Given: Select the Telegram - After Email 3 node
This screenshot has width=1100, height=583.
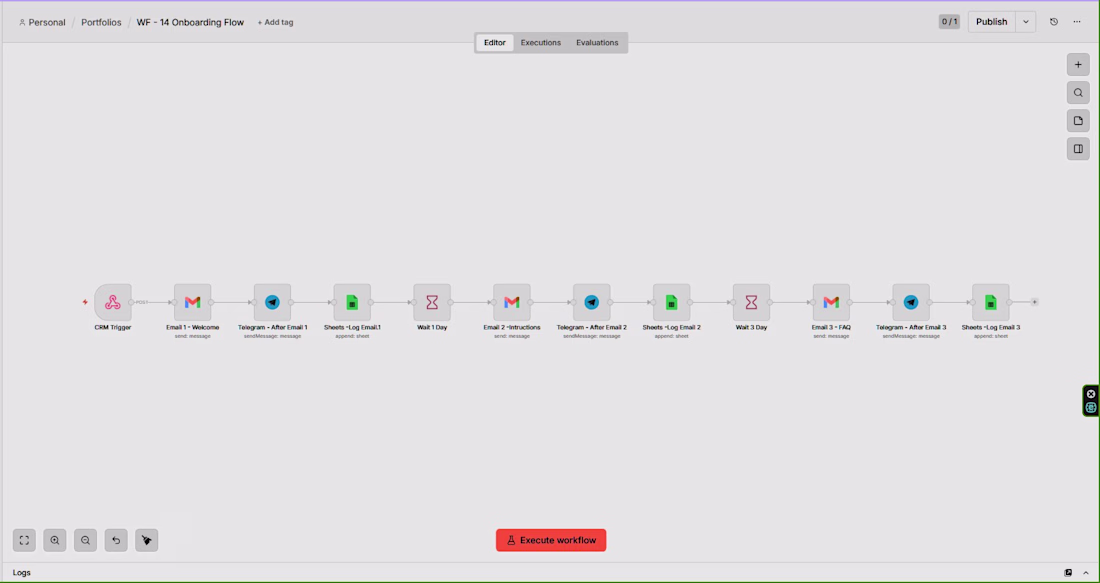Looking at the screenshot, I should pyautogui.click(x=911, y=302).
